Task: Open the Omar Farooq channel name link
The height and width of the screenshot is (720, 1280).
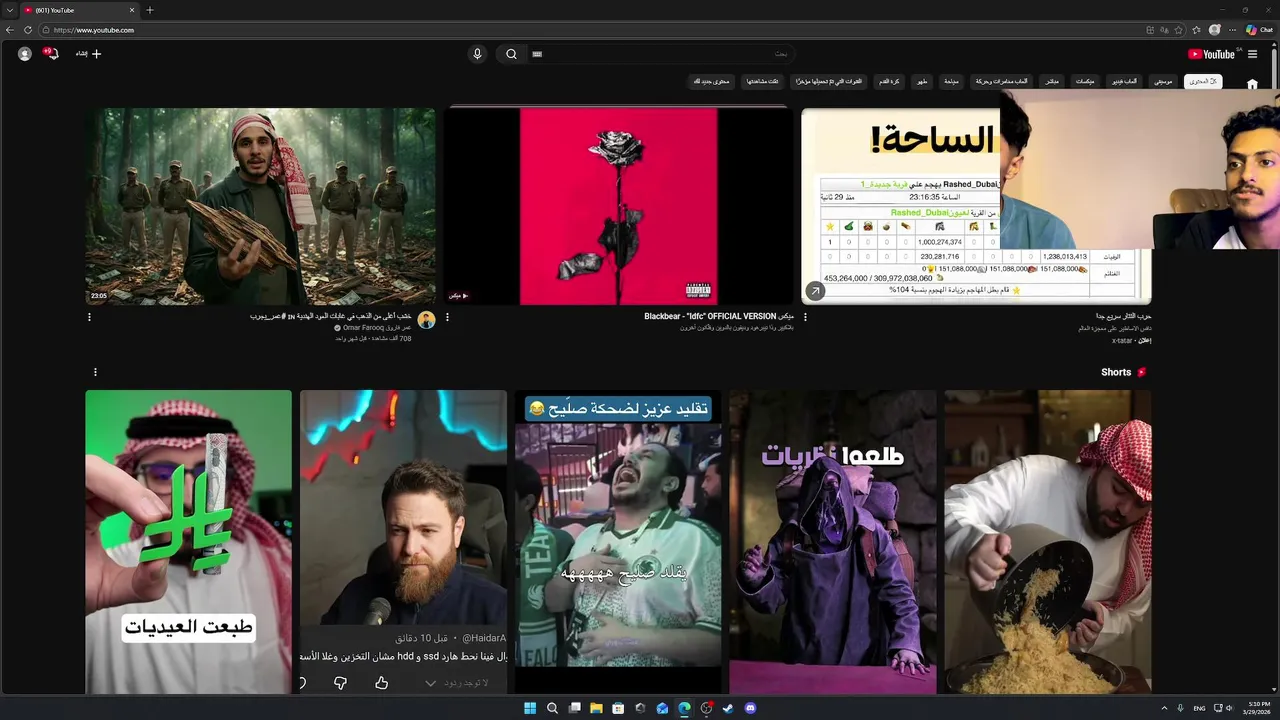Action: click(x=377, y=327)
